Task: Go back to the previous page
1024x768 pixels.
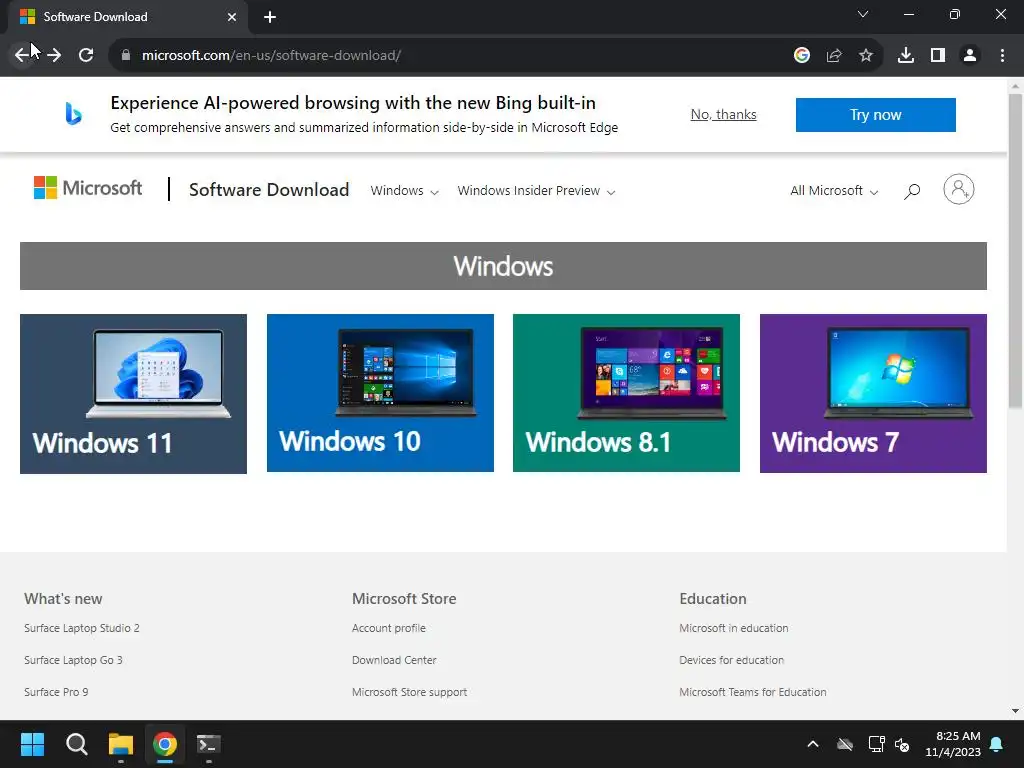Action: pyautogui.click(x=22, y=55)
